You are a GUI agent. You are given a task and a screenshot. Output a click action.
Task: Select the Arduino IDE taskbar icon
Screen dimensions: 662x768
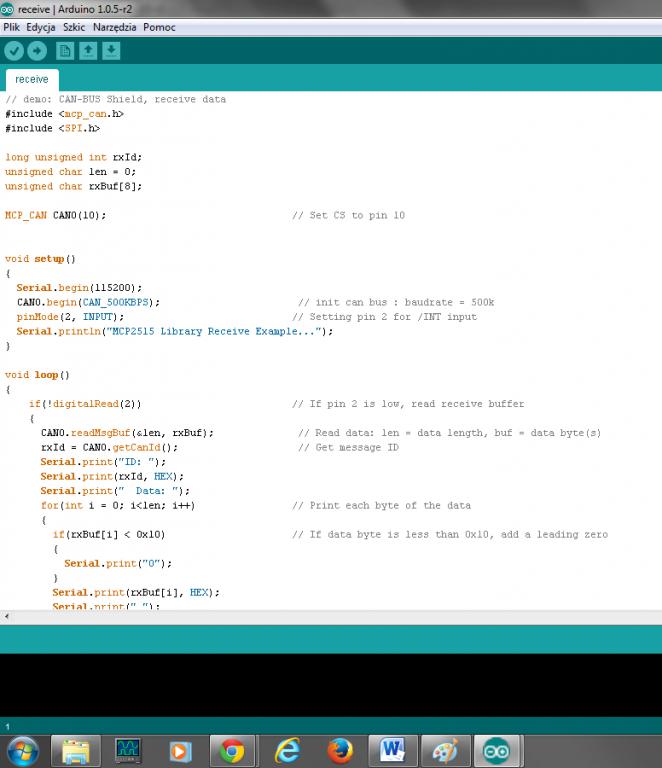pyautogui.click(x=497, y=751)
